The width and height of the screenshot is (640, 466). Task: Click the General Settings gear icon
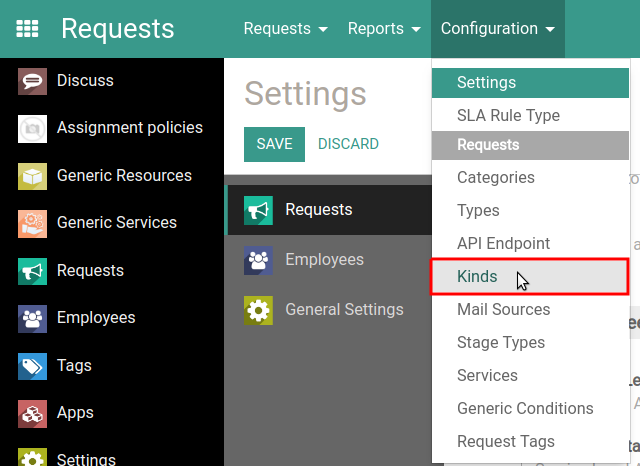[258, 311]
